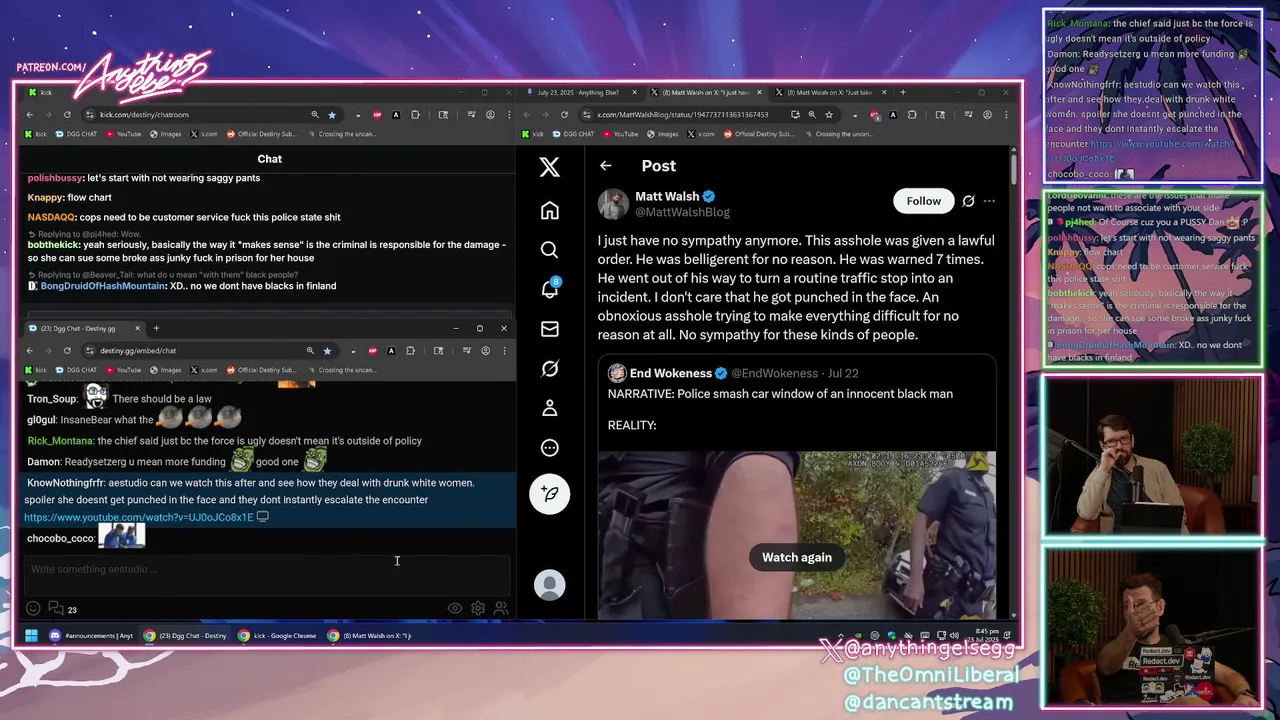1280x720 pixels.
Task: Bookmark the kick.com chatroom page star
Action: (332, 115)
